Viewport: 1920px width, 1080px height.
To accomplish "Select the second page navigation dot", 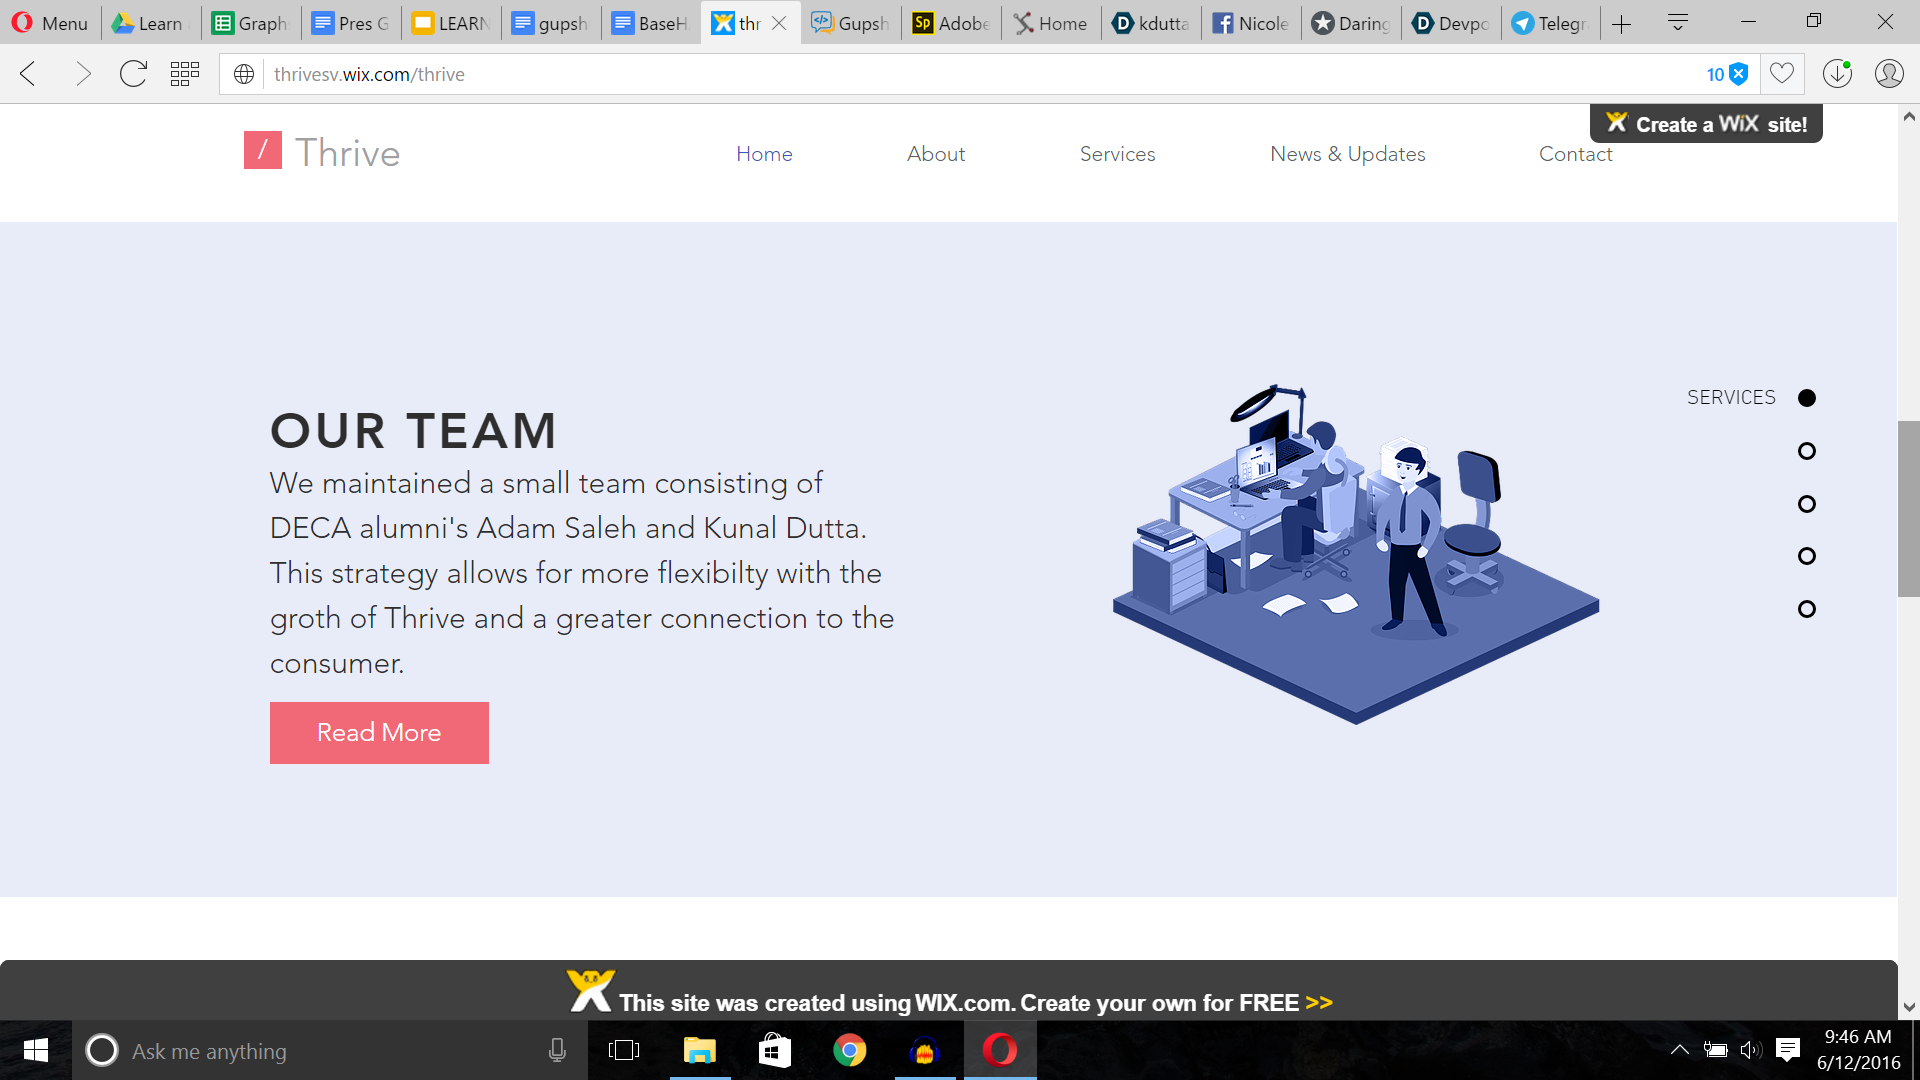I will point(1807,451).
